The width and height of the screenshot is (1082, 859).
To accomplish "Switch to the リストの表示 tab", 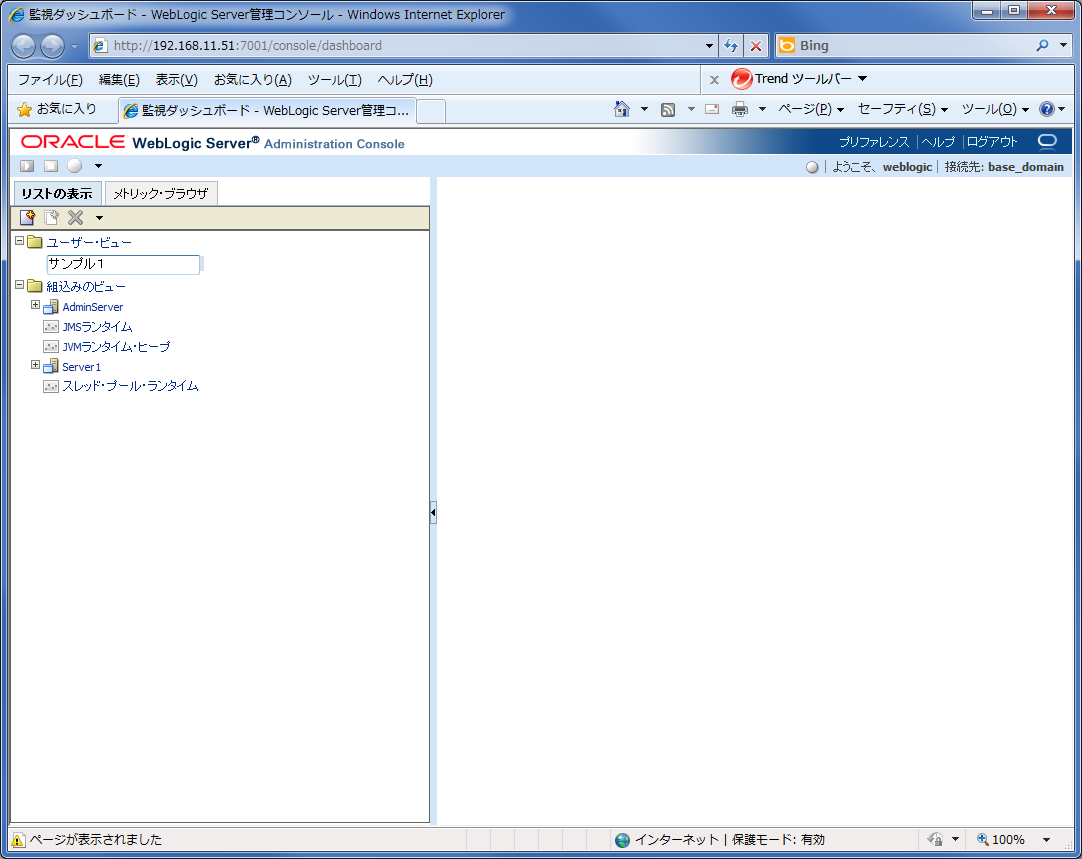I will (57, 194).
